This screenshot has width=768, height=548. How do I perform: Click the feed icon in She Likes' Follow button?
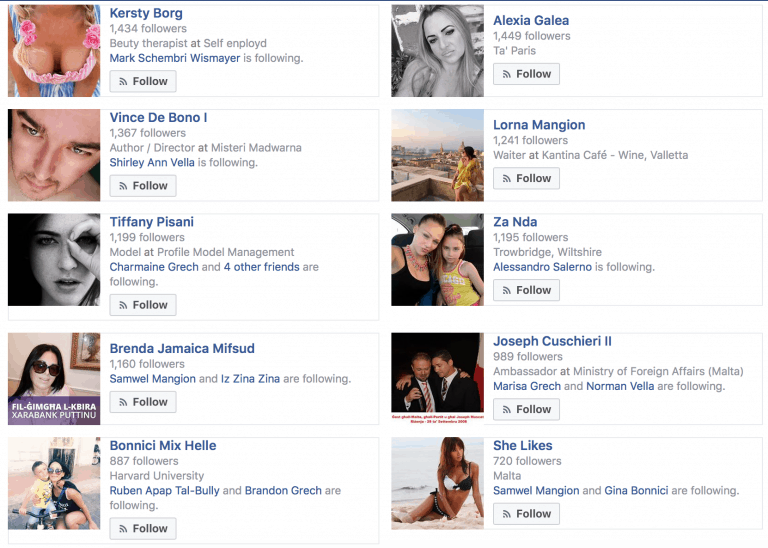click(508, 514)
